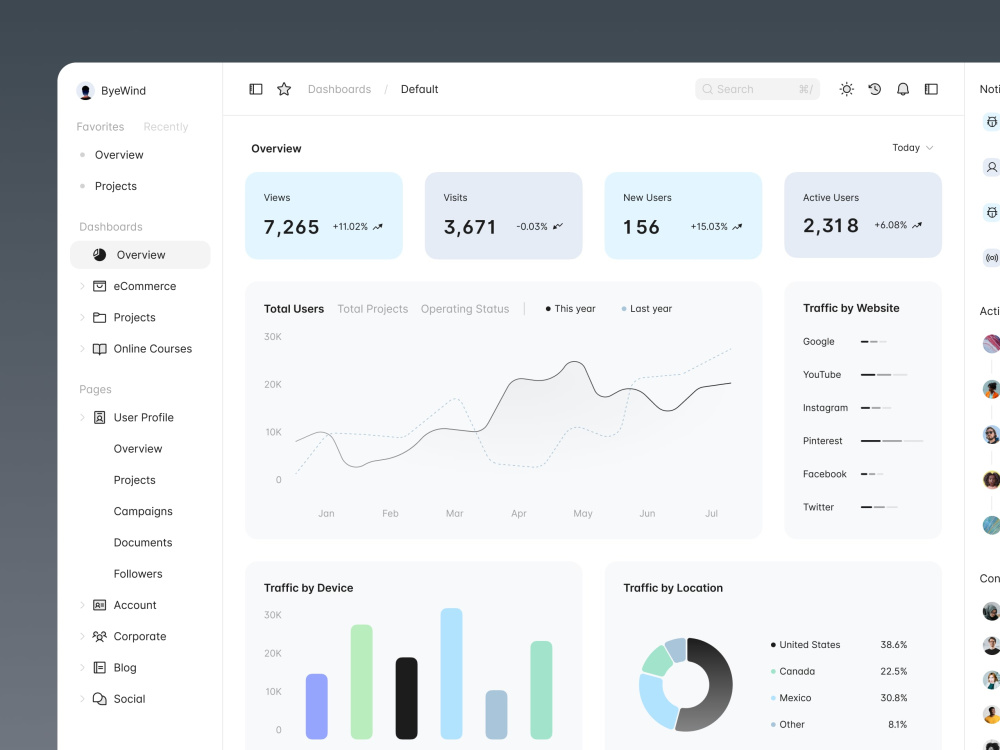Toggle the right sidebar panel icon
This screenshot has height=750, width=1000.
(x=931, y=89)
